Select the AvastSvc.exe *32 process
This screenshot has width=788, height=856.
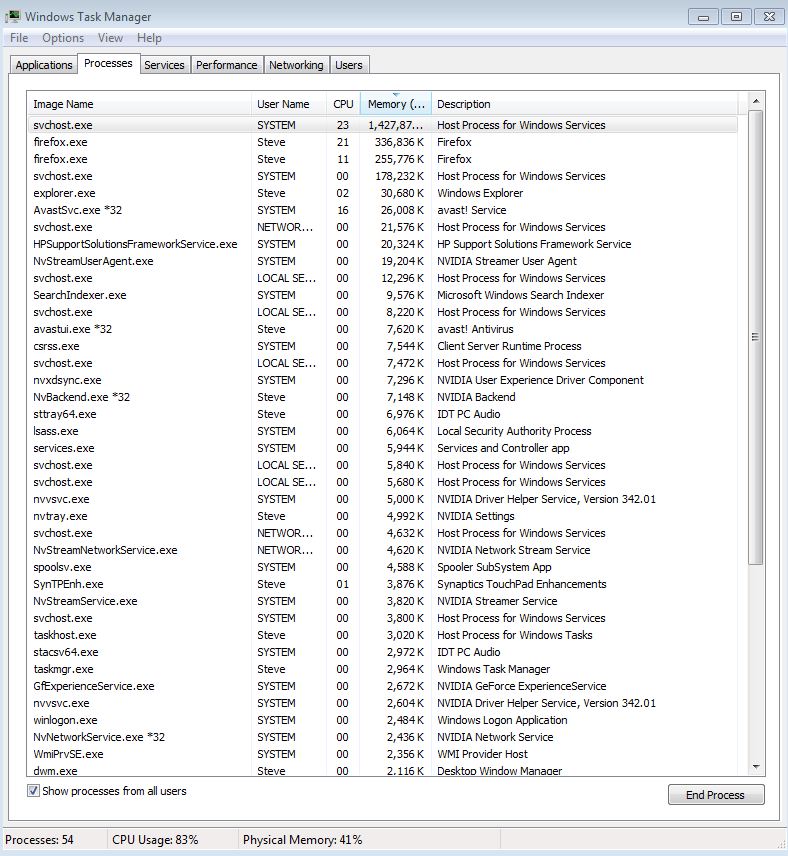click(382, 210)
